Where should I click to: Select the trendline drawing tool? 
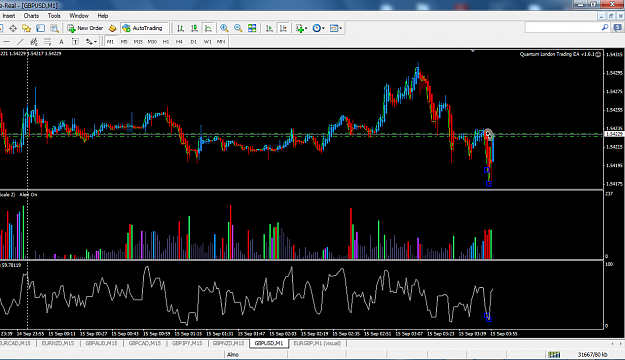click(20, 41)
